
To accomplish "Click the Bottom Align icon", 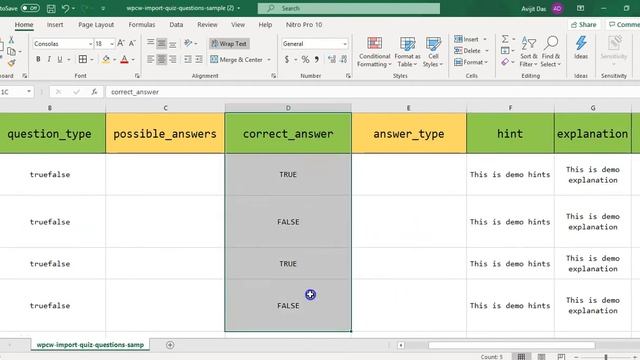I will click(x=173, y=43).
